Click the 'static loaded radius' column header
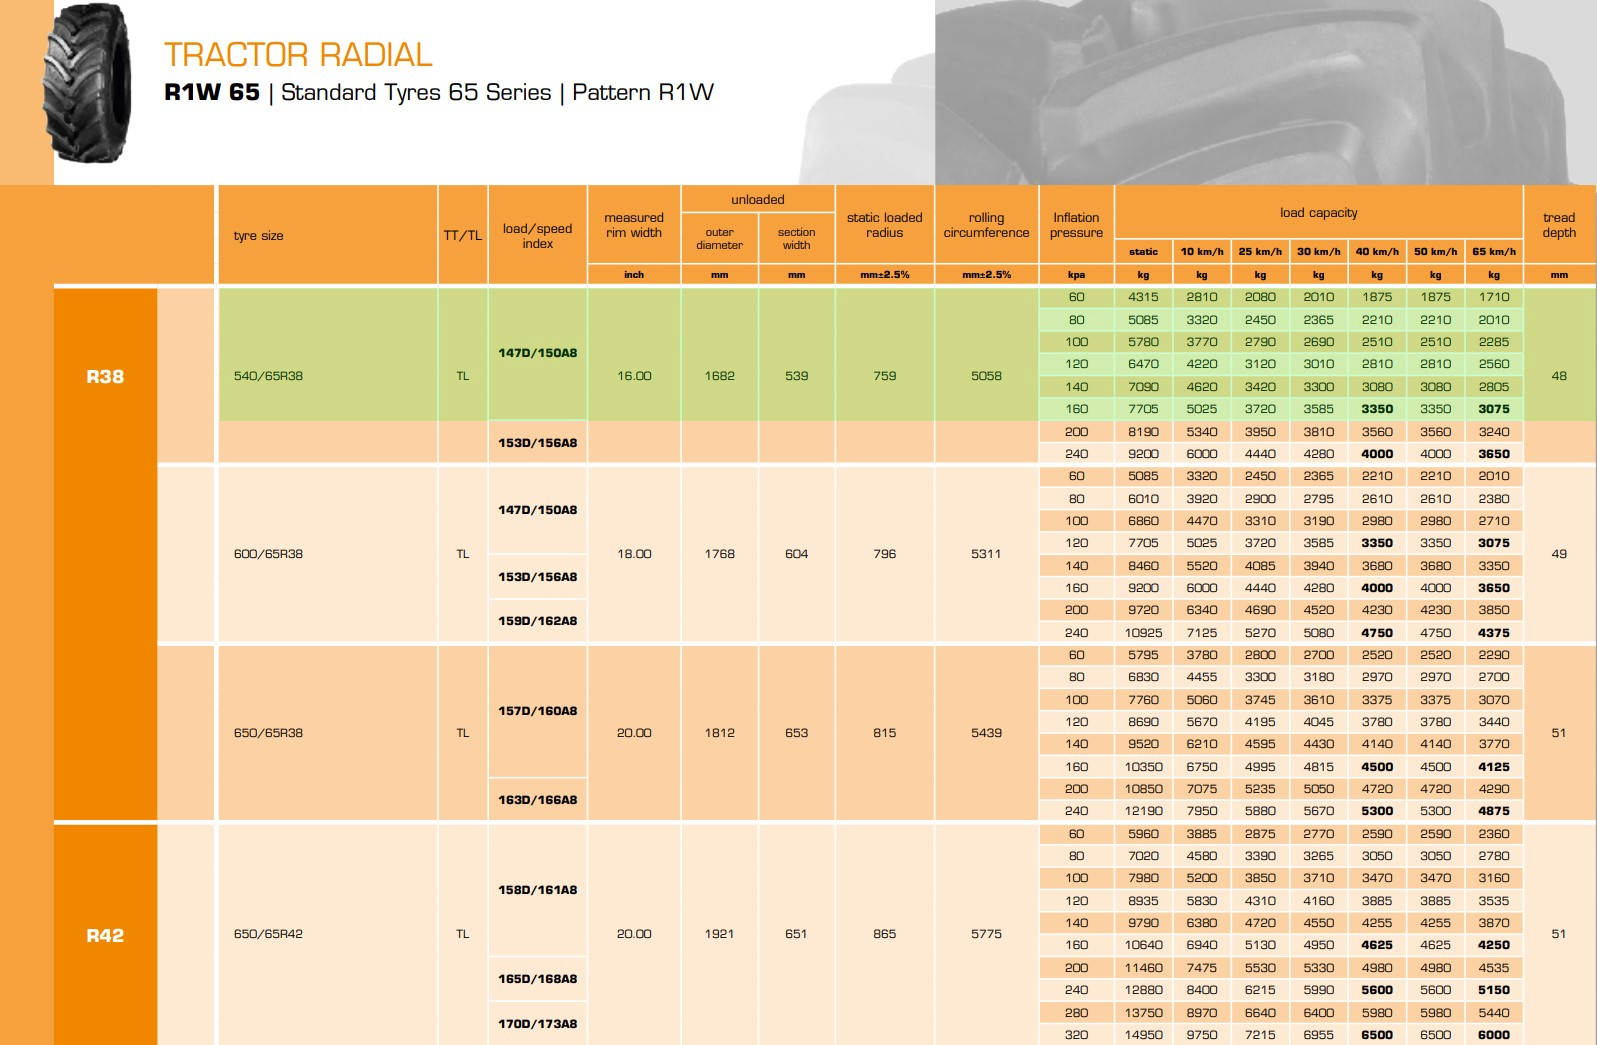Image resolution: width=1597 pixels, height=1045 pixels. coord(884,225)
